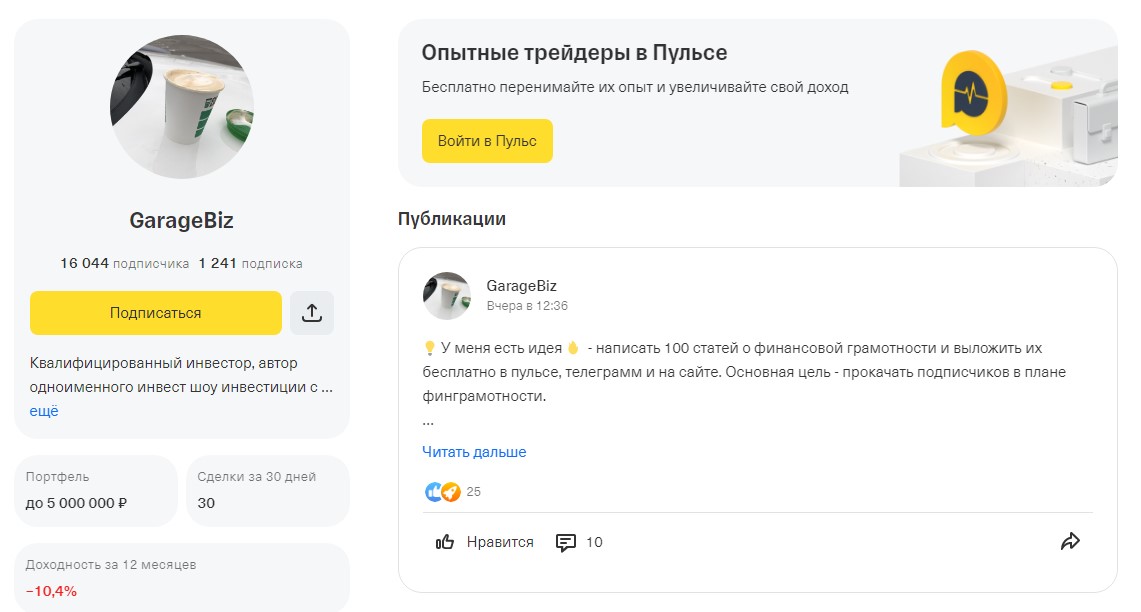Viewport: 1141px width, 612px height.
Task: Click the comments count 10
Action: [594, 542]
